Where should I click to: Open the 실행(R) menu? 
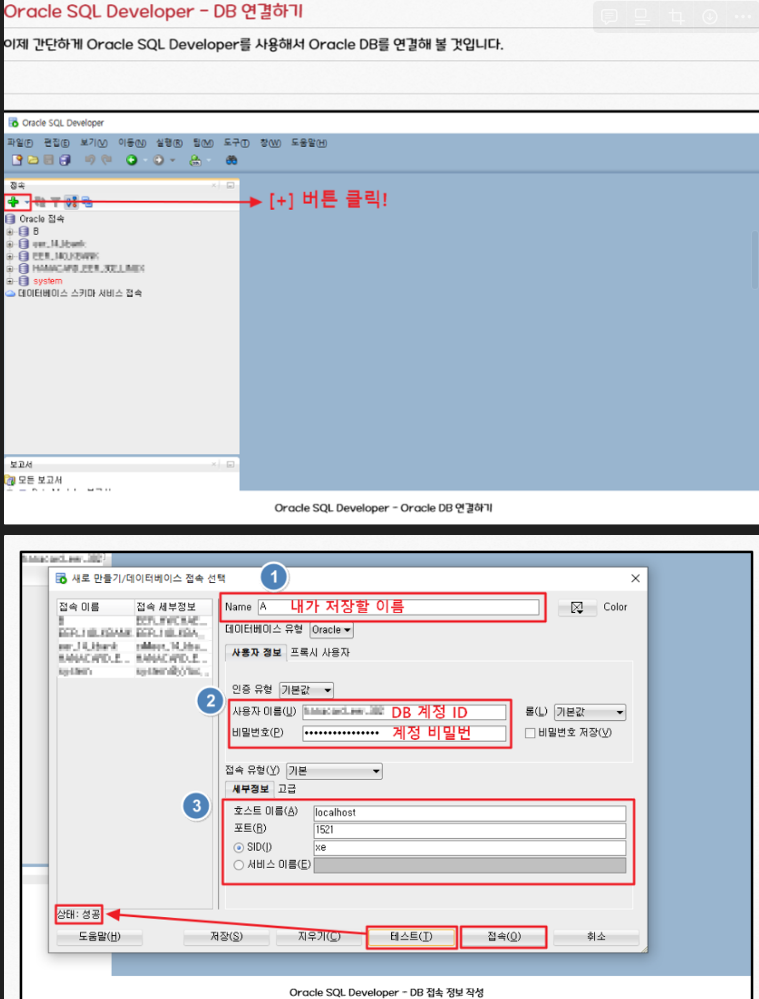[x=170, y=143]
